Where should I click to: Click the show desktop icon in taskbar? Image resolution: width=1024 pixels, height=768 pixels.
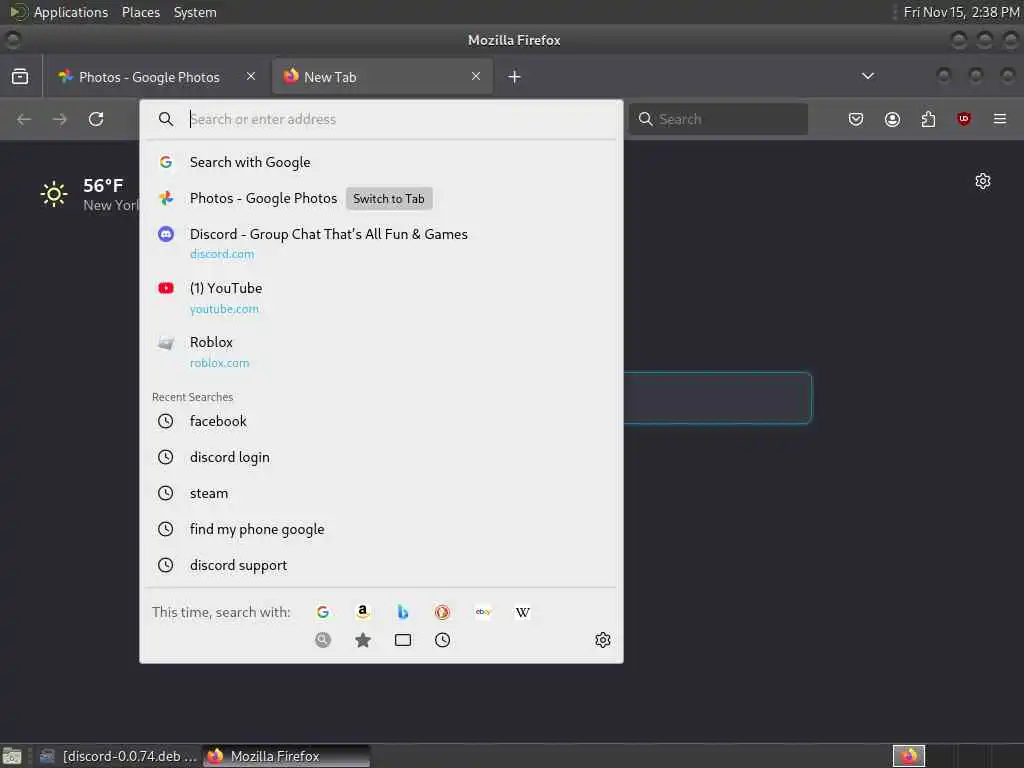tap(12, 756)
